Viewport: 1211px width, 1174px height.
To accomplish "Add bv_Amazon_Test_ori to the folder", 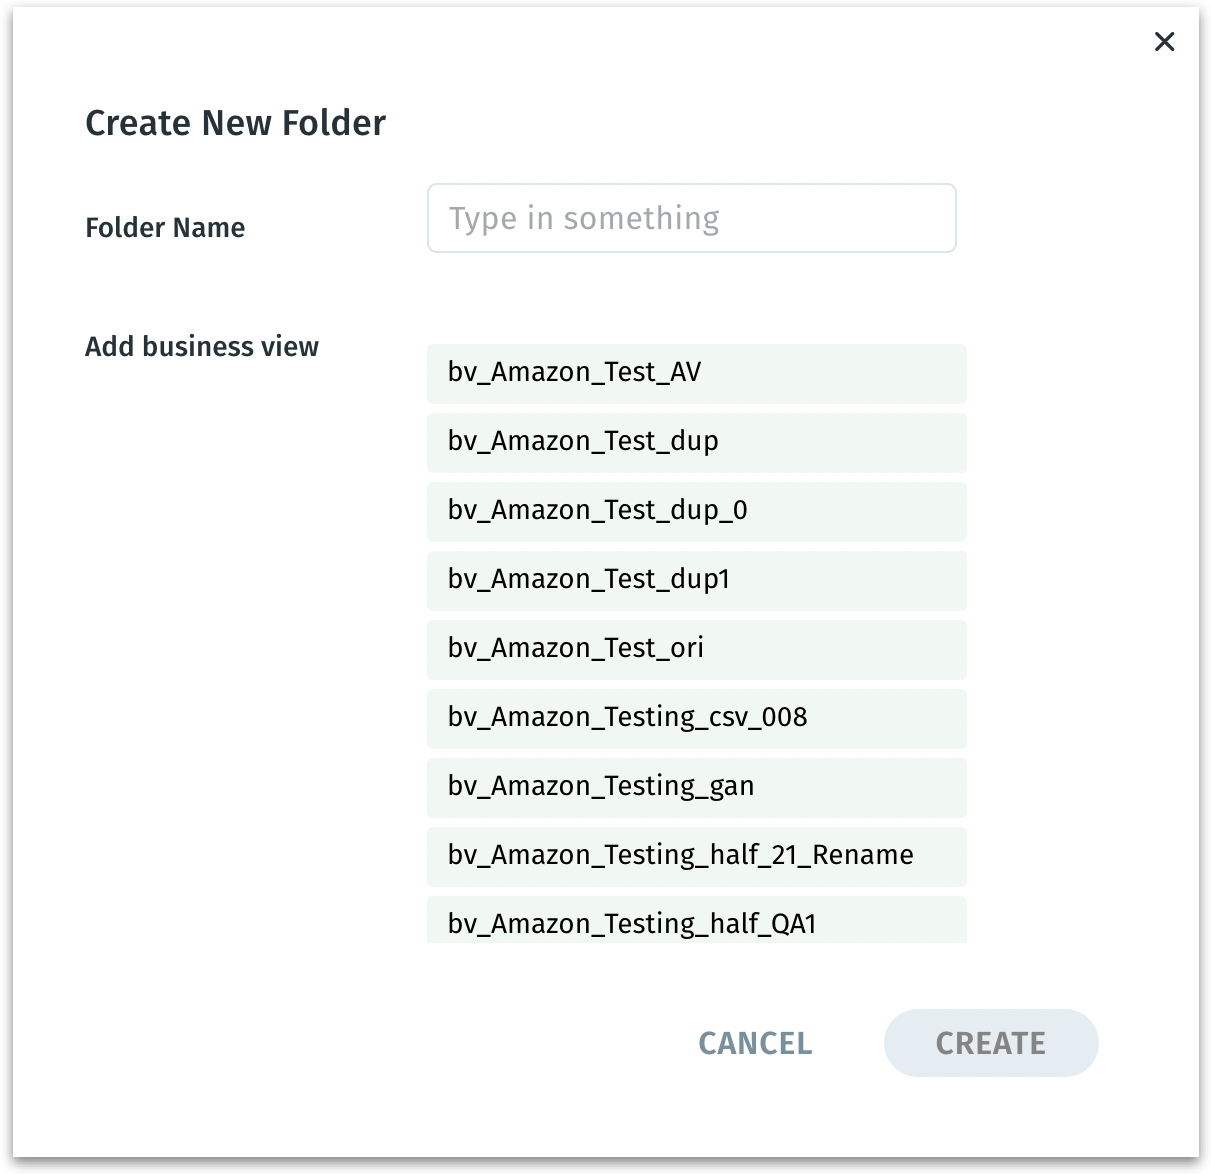I will [696, 649].
